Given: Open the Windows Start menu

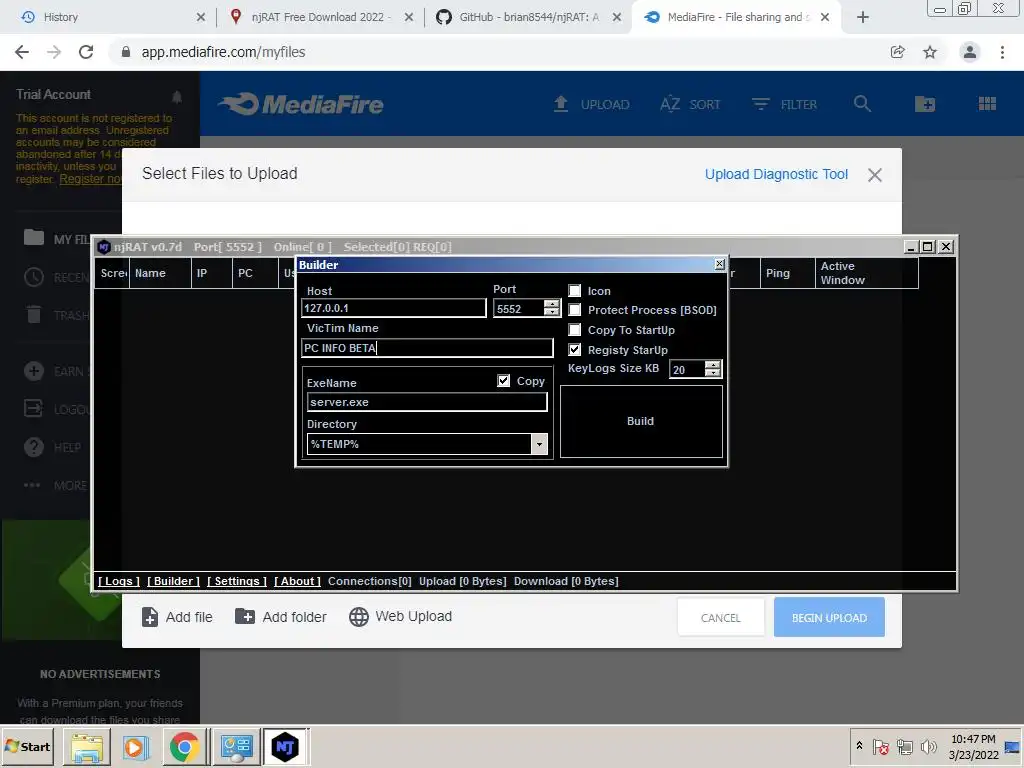Looking at the screenshot, I should (x=28, y=747).
